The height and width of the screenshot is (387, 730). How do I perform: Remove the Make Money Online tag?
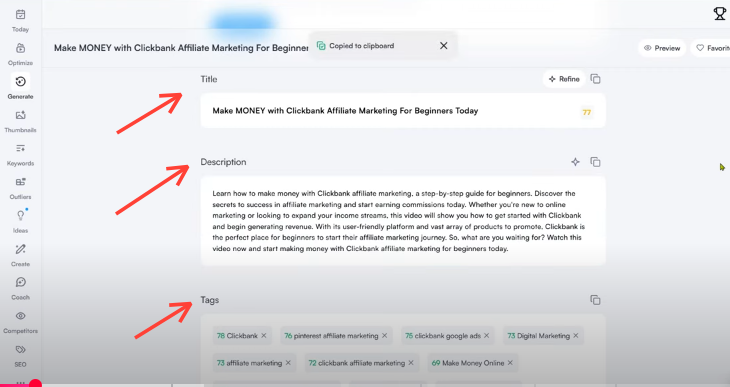[510, 363]
